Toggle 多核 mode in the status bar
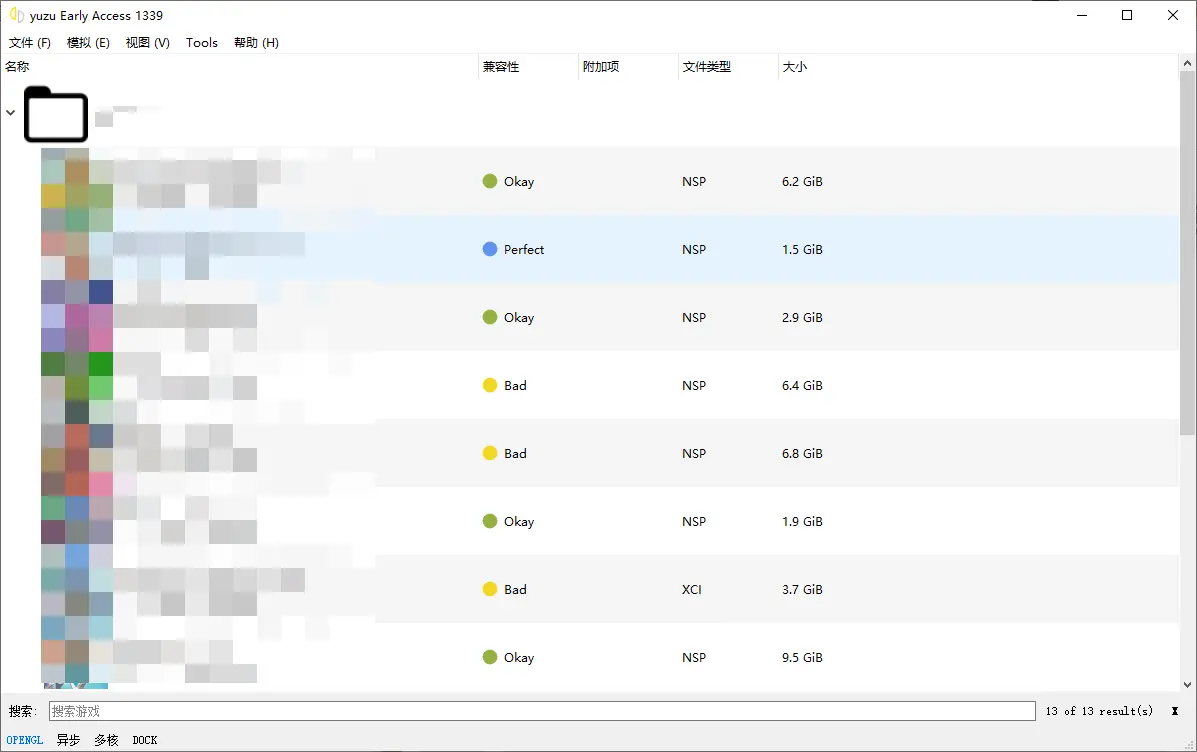Screen dimensions: 1197x752 pyautogui.click(x=106, y=740)
